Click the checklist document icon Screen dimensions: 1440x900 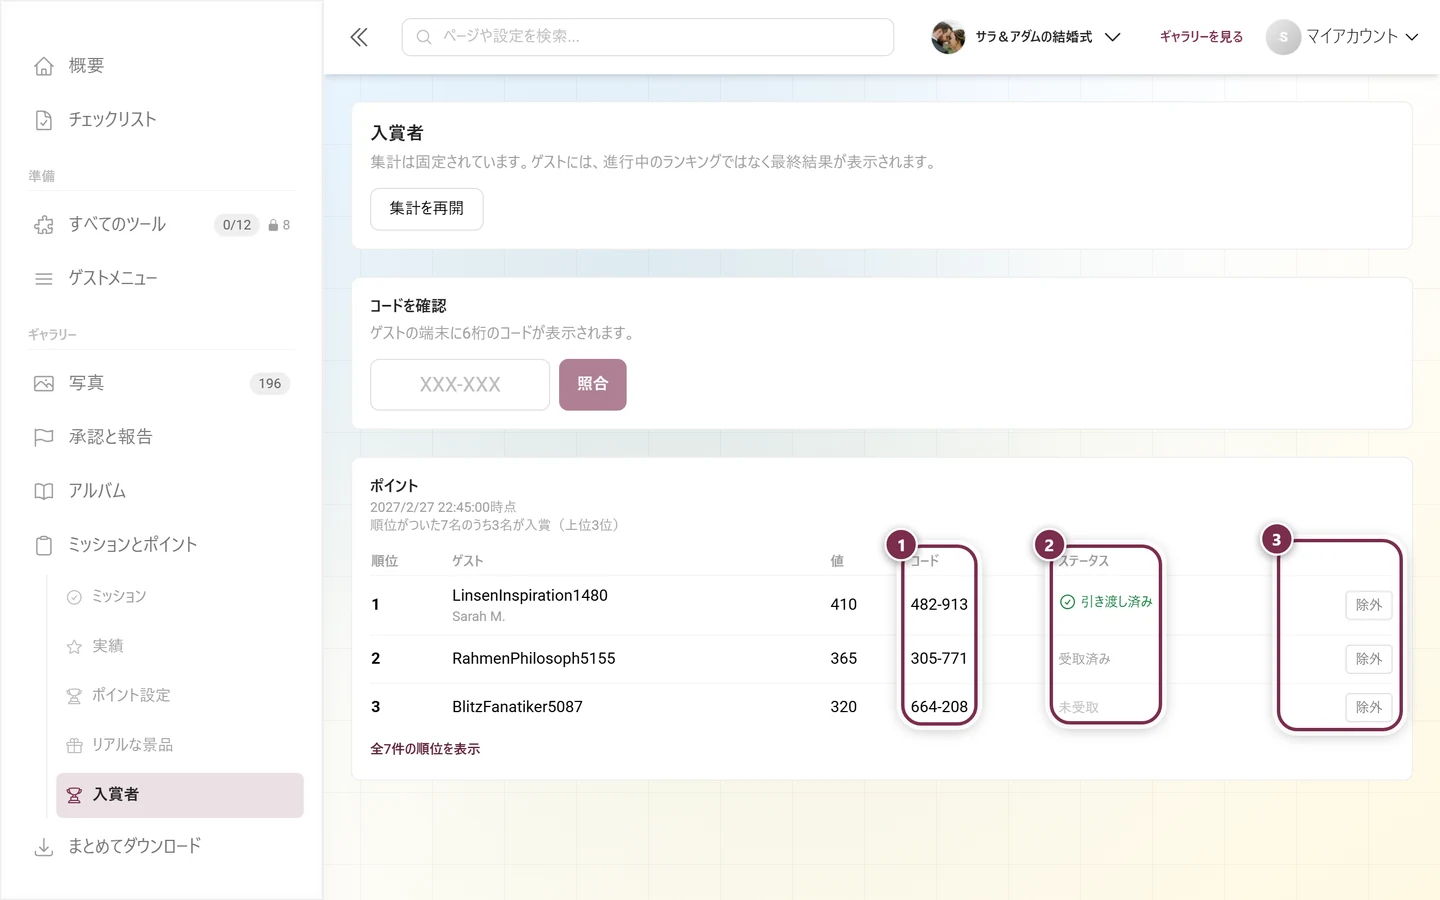click(x=44, y=120)
